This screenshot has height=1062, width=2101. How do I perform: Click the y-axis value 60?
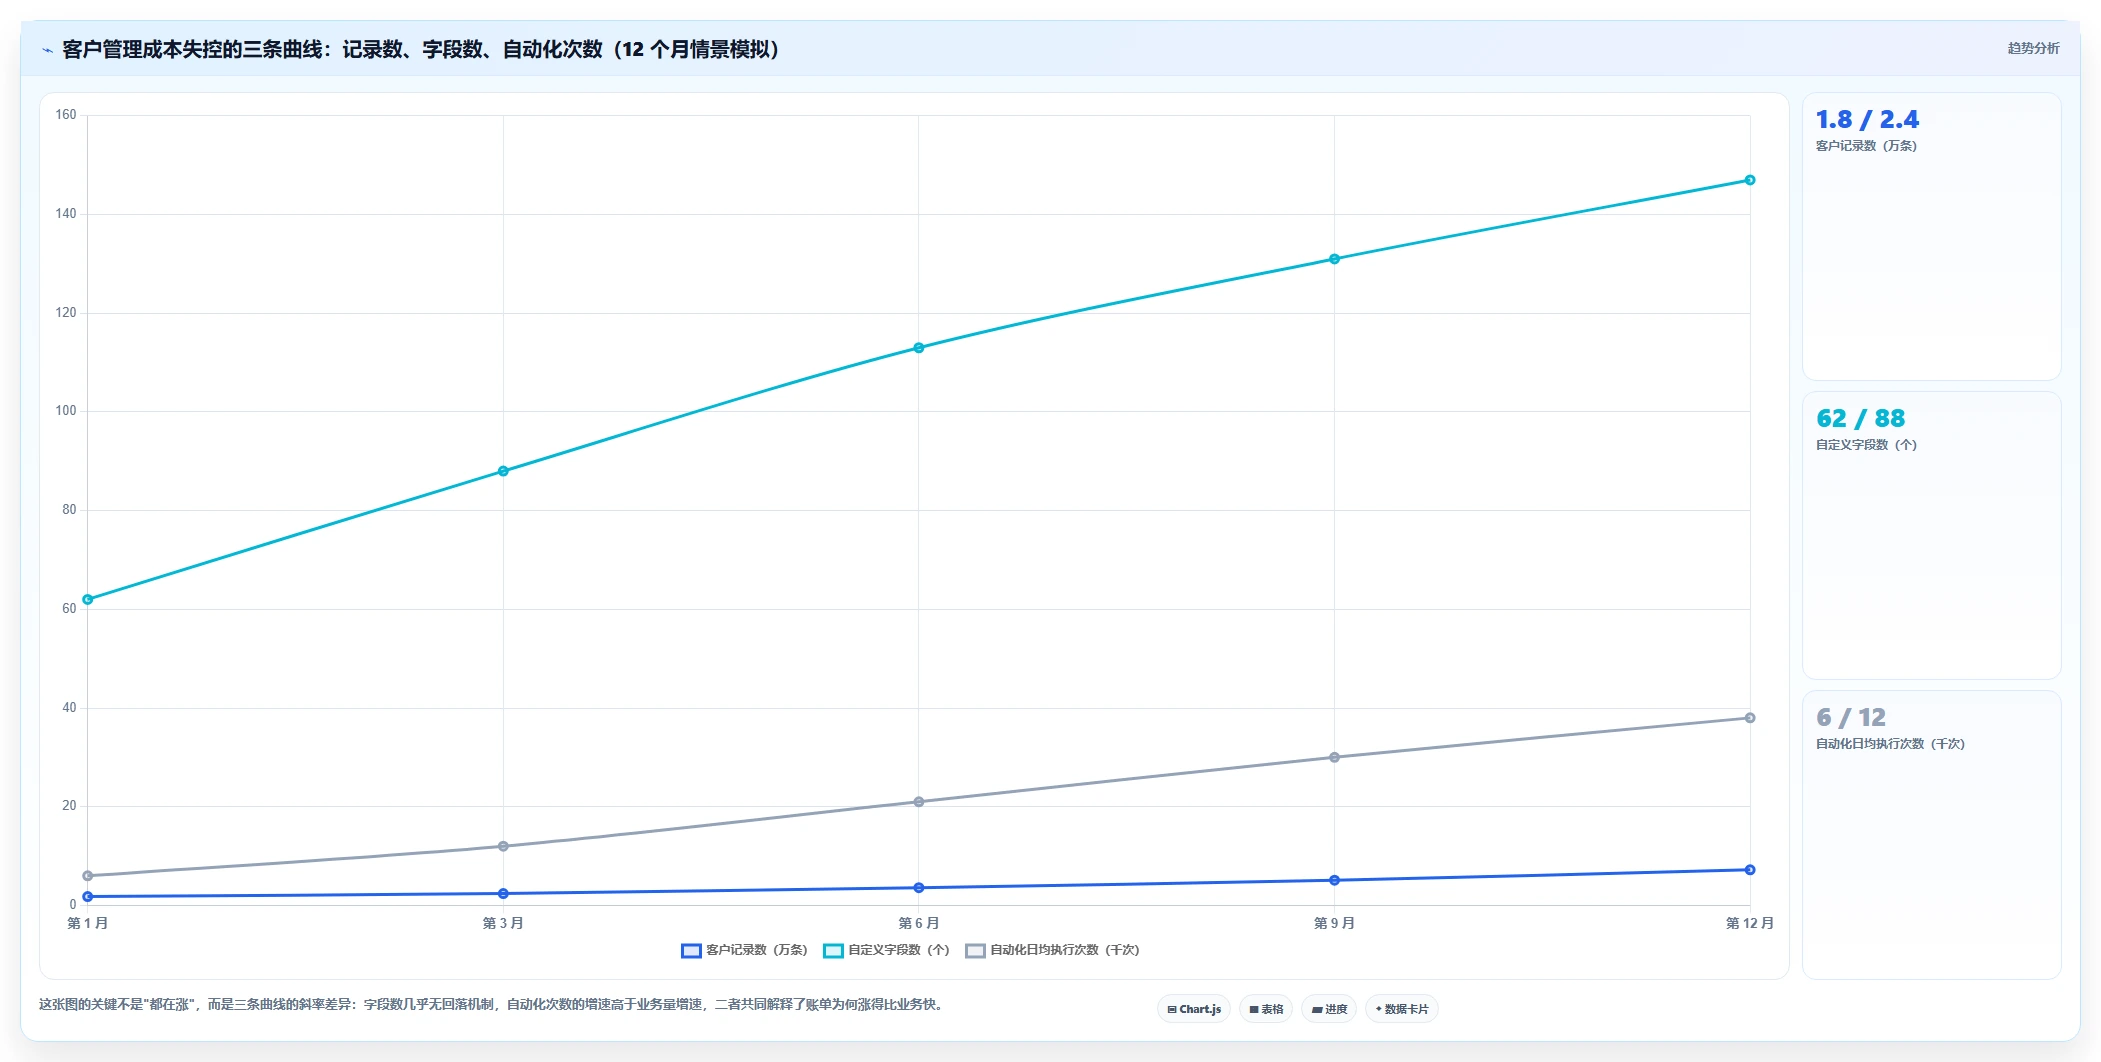point(69,609)
